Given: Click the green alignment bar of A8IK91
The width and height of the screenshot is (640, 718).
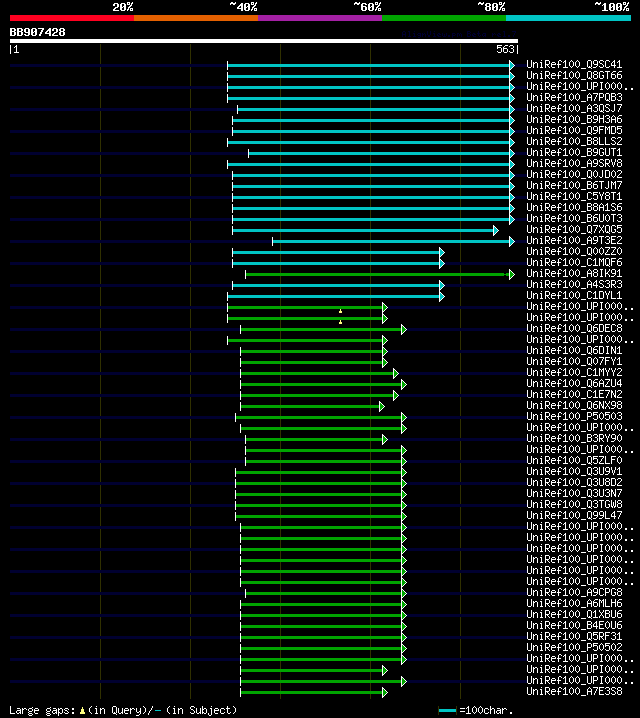Looking at the screenshot, I should (x=380, y=274).
